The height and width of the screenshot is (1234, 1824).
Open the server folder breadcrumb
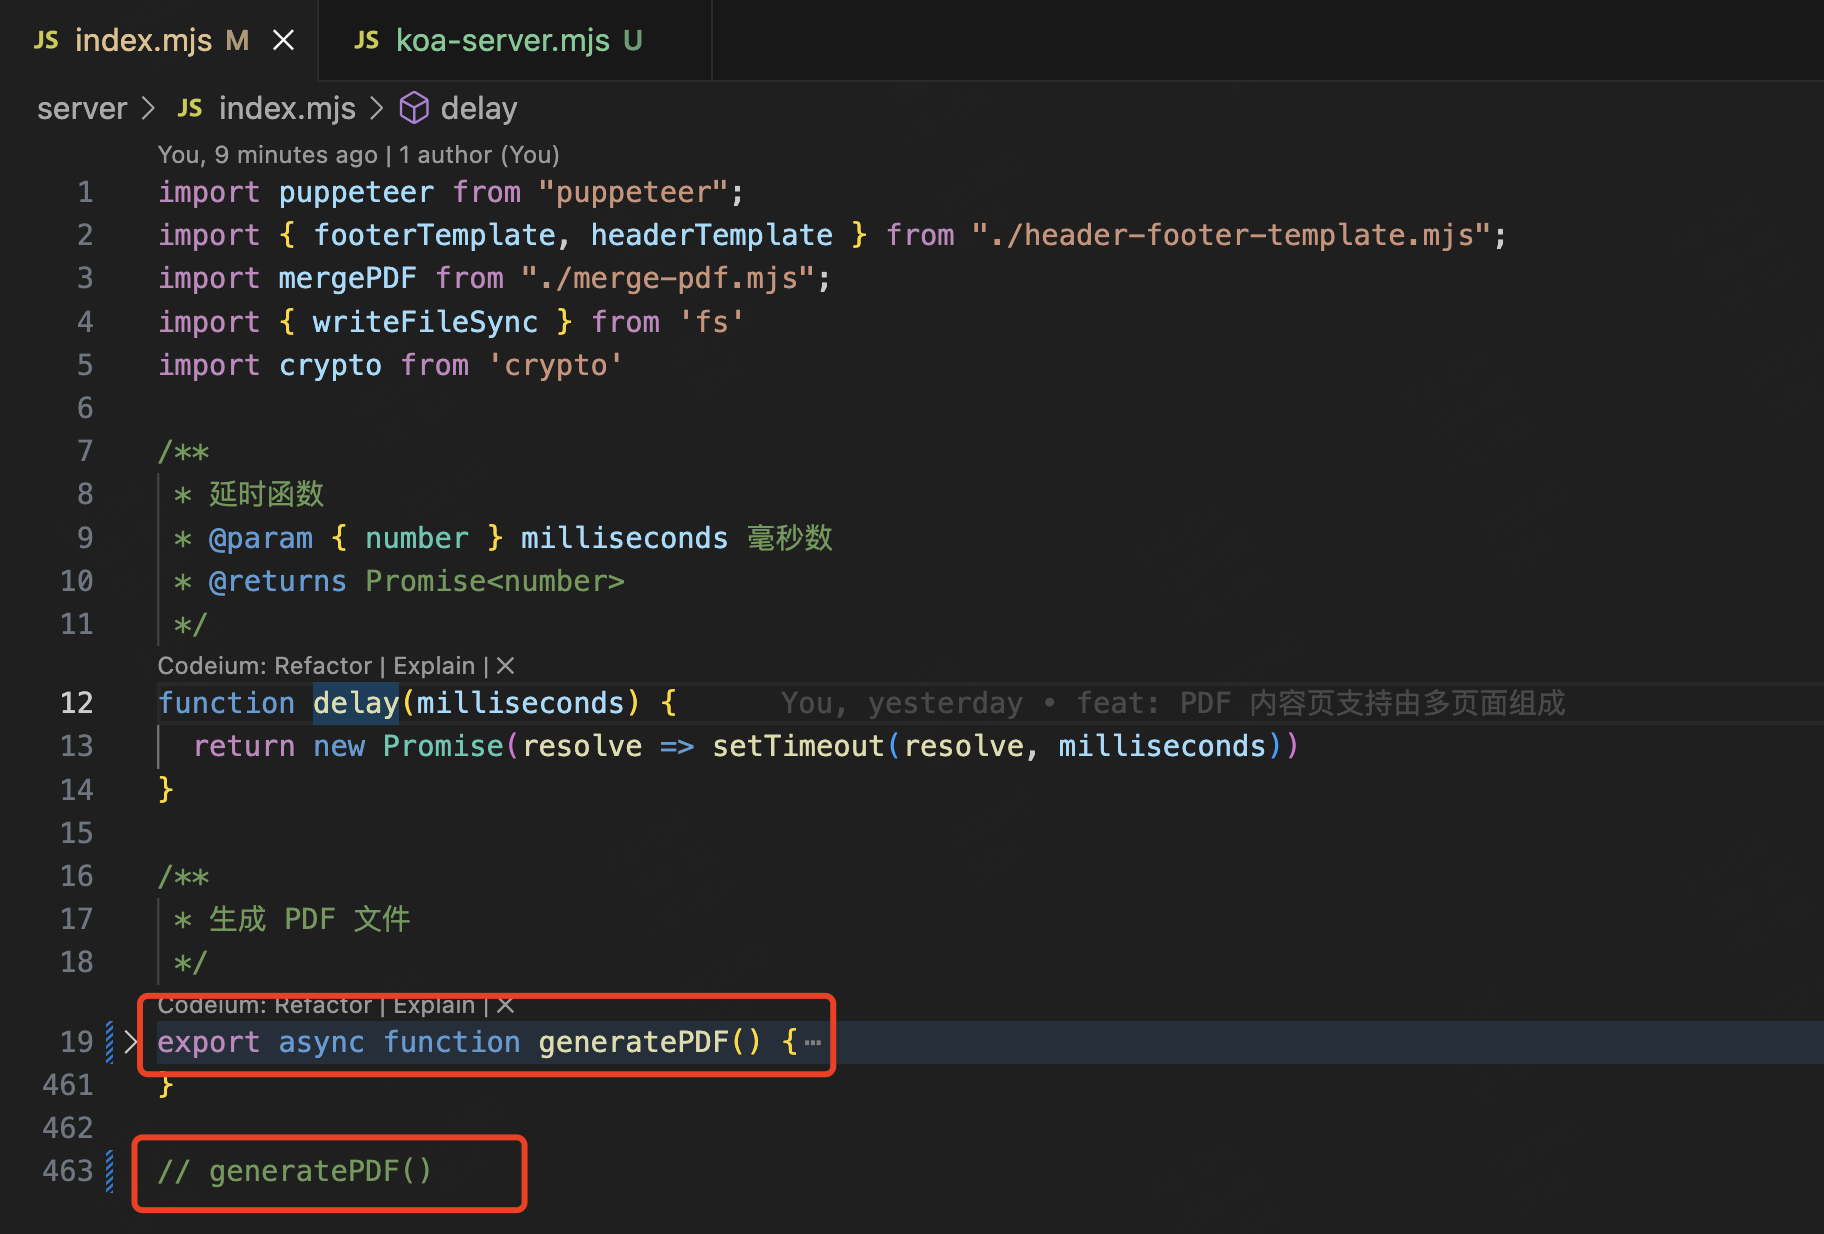click(82, 108)
